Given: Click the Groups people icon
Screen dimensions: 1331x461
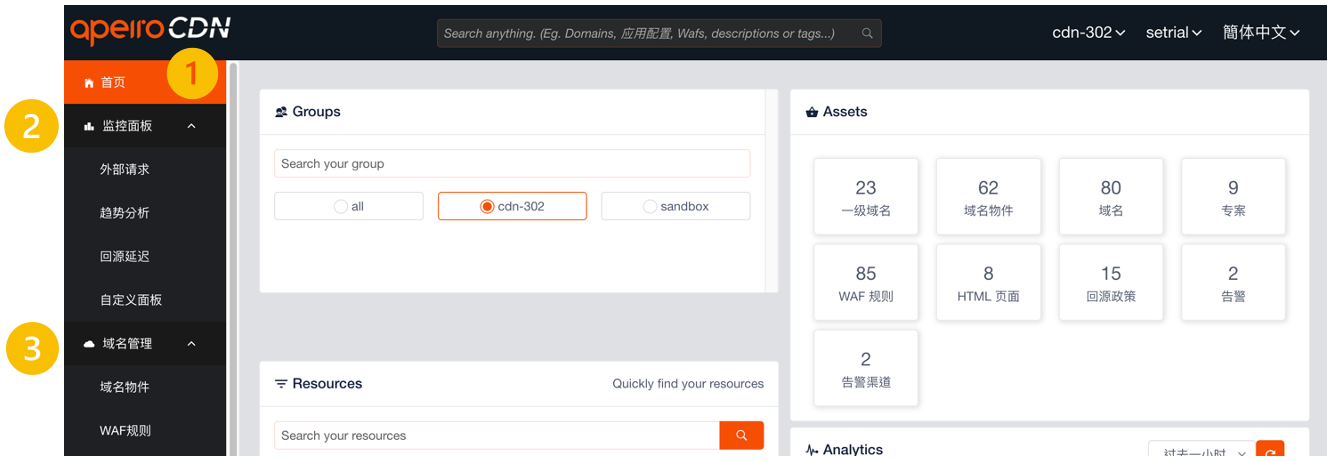Looking at the screenshot, I should coord(281,112).
